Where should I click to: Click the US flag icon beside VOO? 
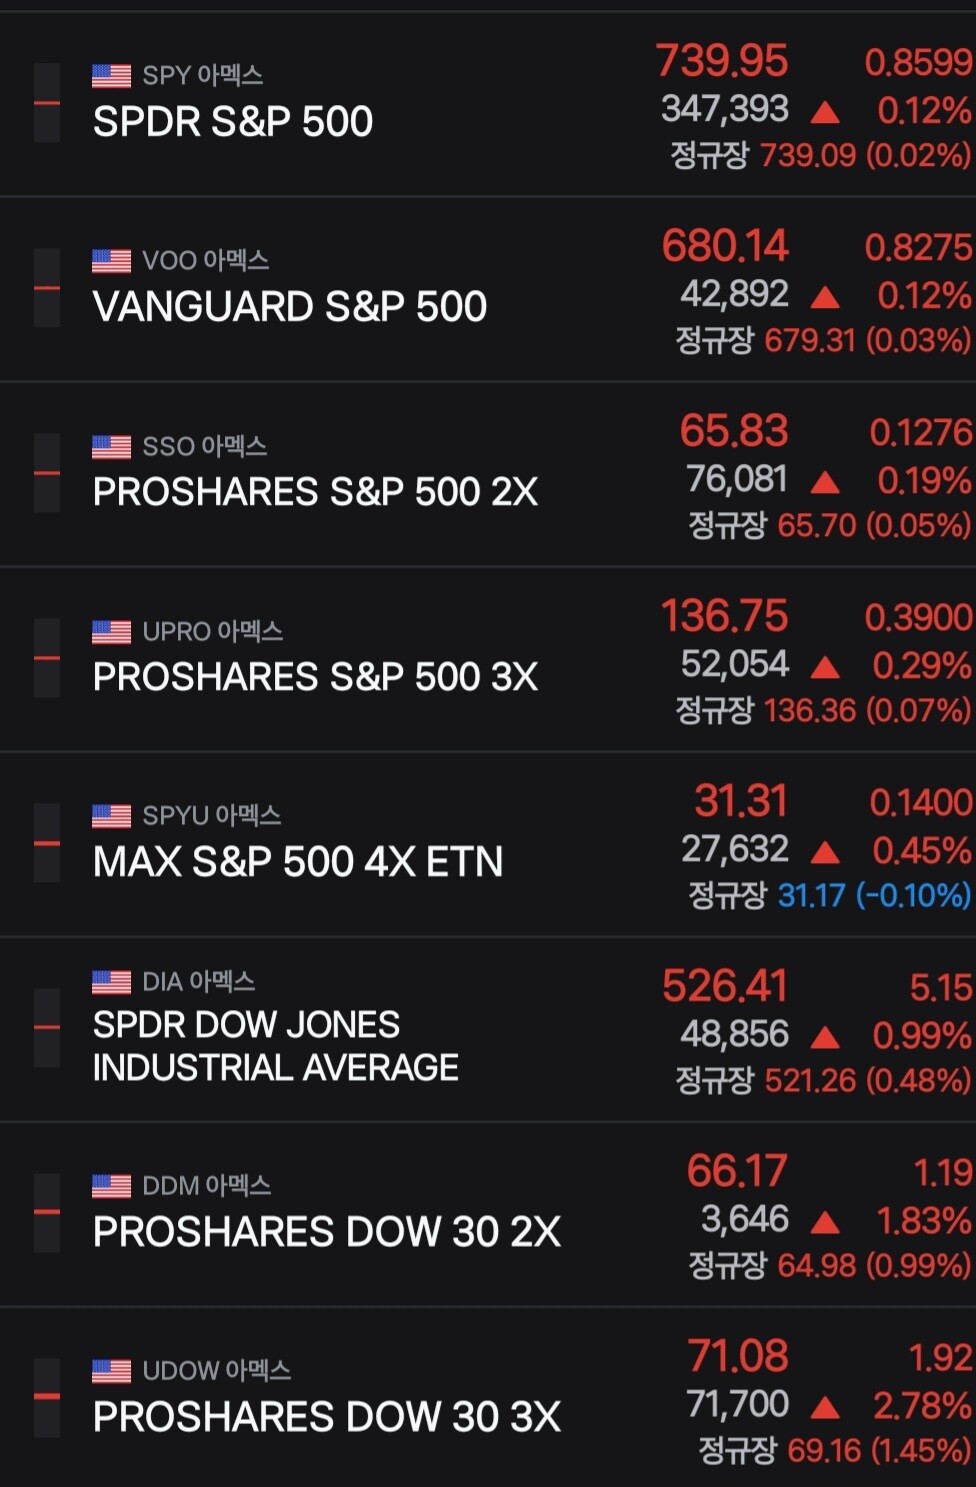[111, 261]
